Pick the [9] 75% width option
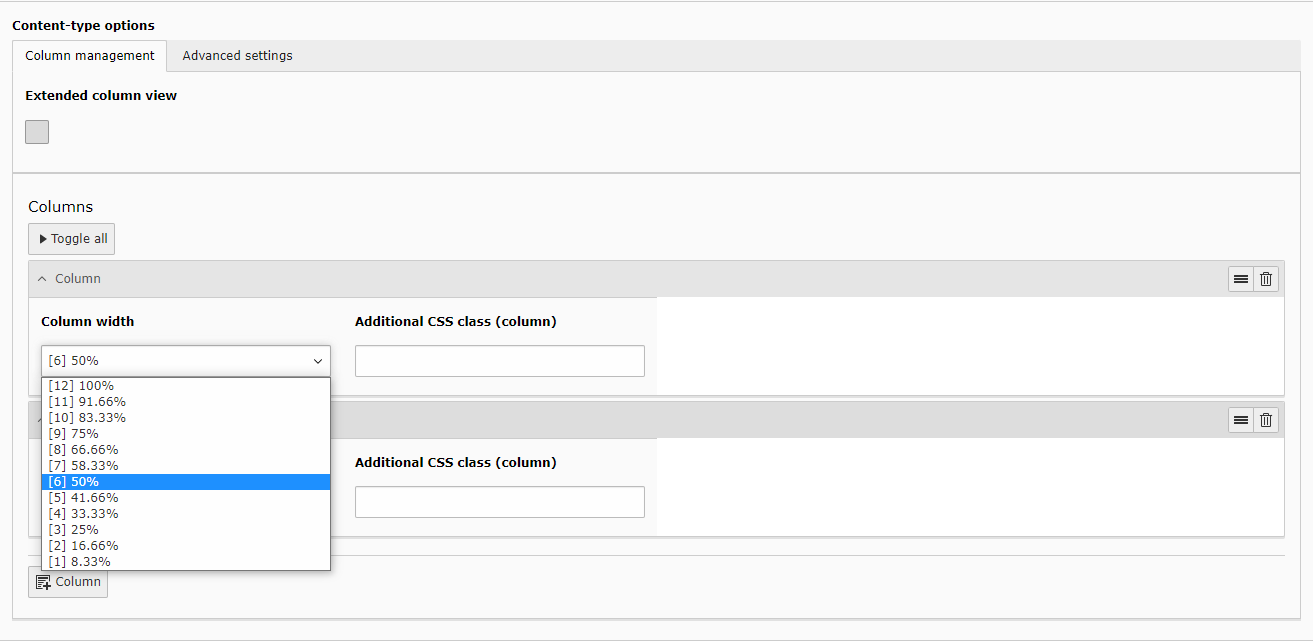 [73, 434]
